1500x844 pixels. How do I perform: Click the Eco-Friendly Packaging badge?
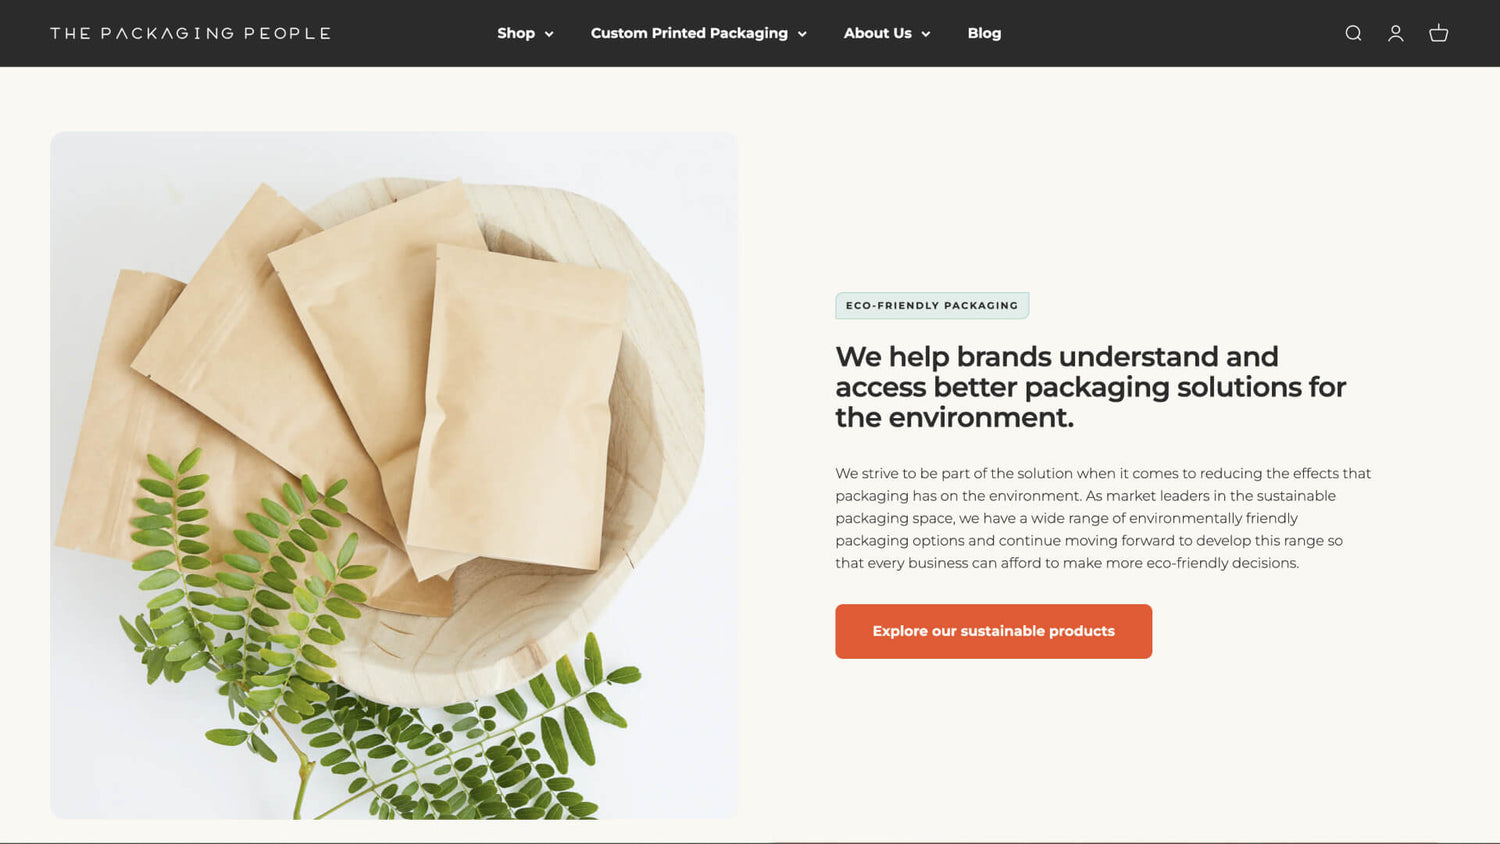[x=932, y=305]
